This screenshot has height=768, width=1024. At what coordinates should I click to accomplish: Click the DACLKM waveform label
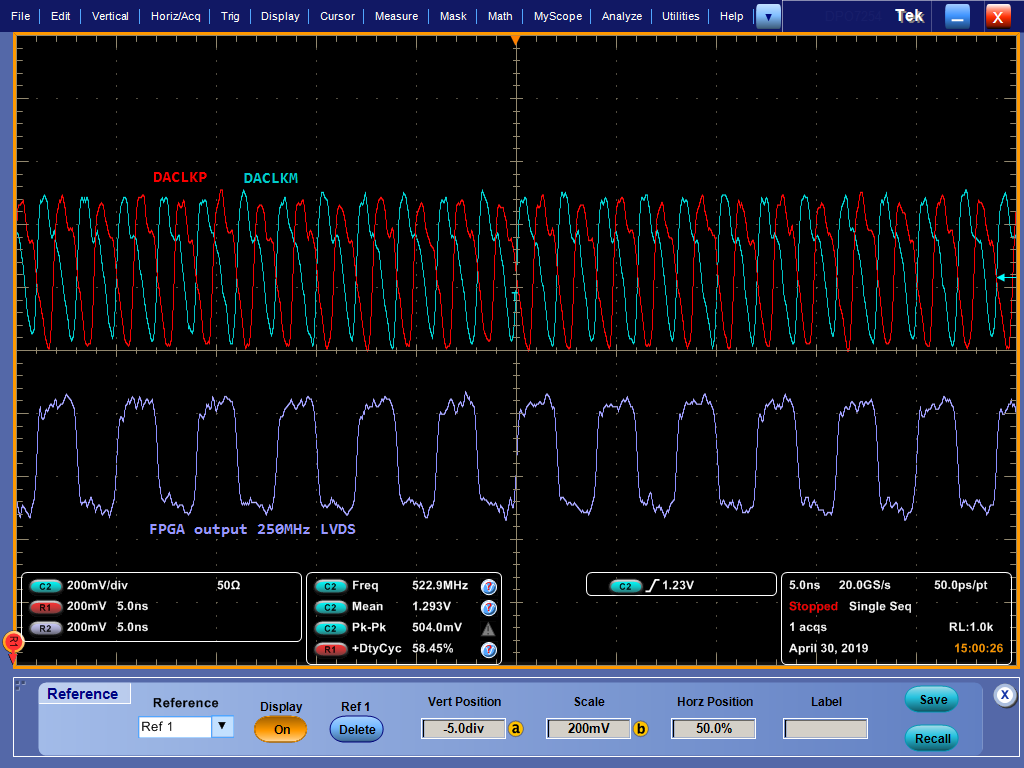click(x=270, y=178)
